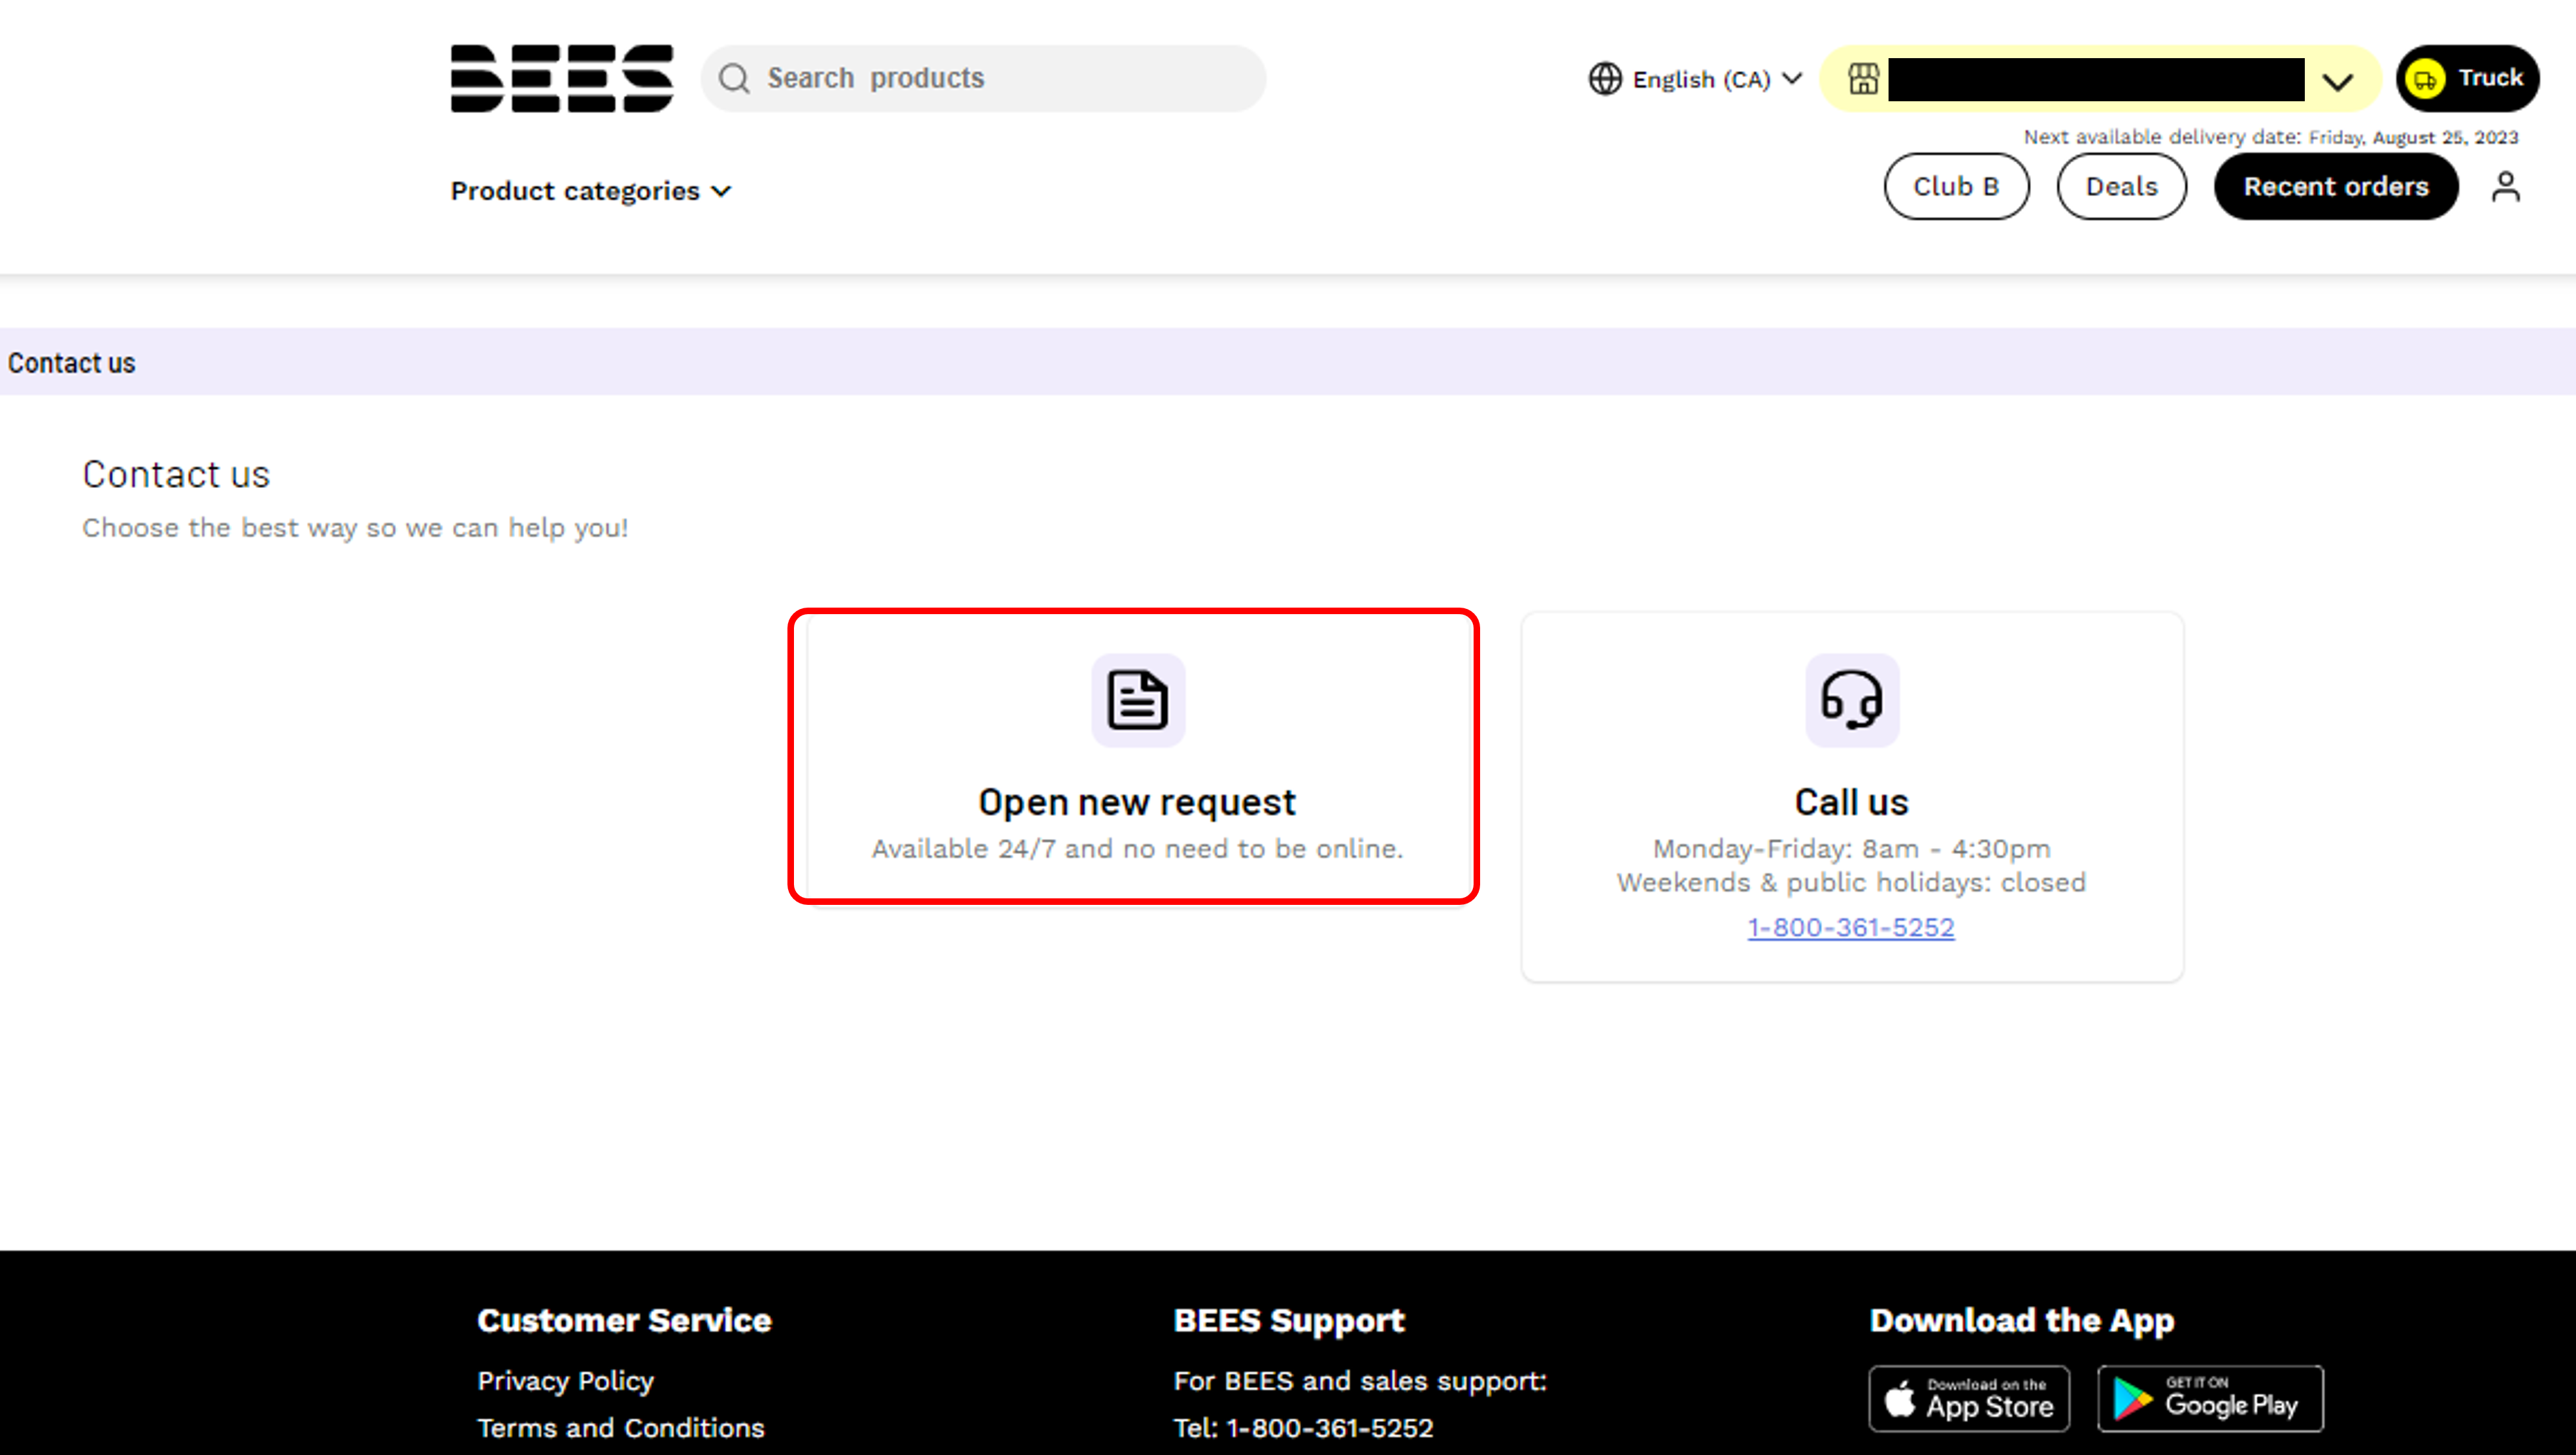Screen dimensions: 2576x1455
Task: Click the document icon for new request
Action: [1138, 700]
